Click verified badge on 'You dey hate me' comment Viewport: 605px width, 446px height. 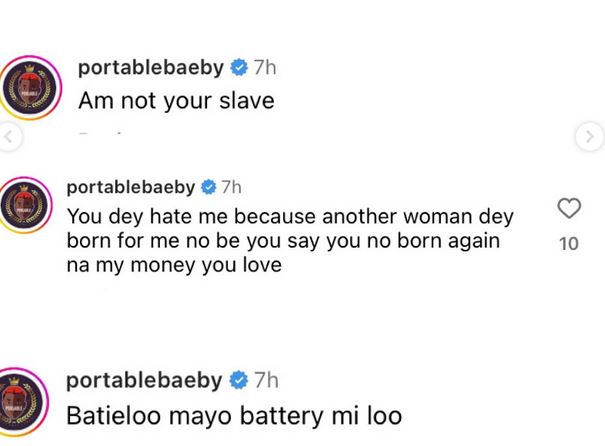pyautogui.click(x=209, y=188)
